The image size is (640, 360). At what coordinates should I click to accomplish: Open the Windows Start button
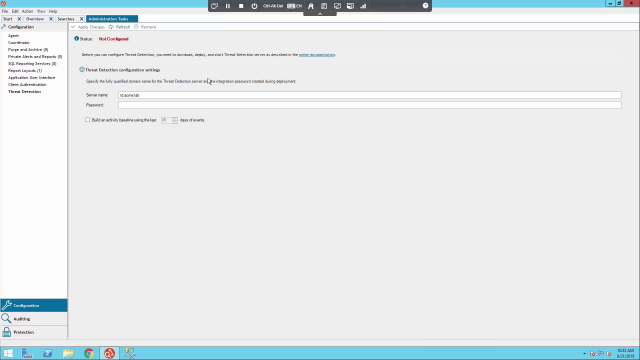coord(8,353)
